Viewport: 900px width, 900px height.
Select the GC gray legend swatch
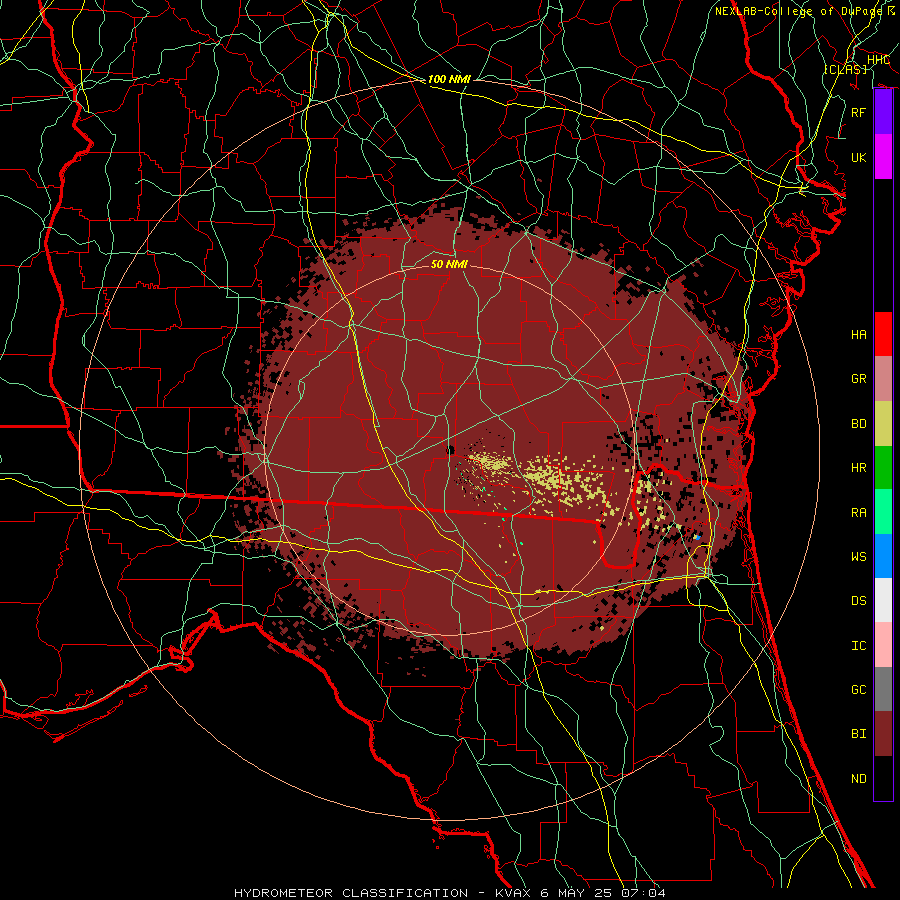(x=883, y=689)
